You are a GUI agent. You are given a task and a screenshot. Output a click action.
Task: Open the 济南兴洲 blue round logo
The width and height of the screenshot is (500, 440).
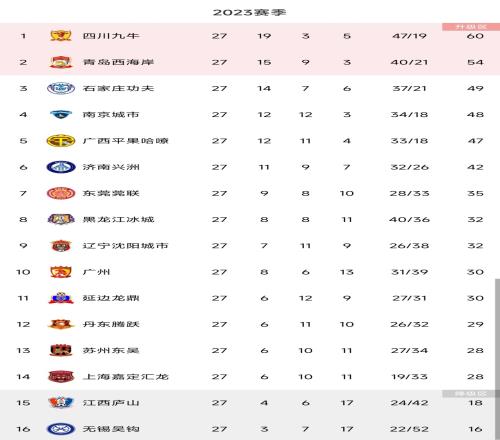pos(61,167)
